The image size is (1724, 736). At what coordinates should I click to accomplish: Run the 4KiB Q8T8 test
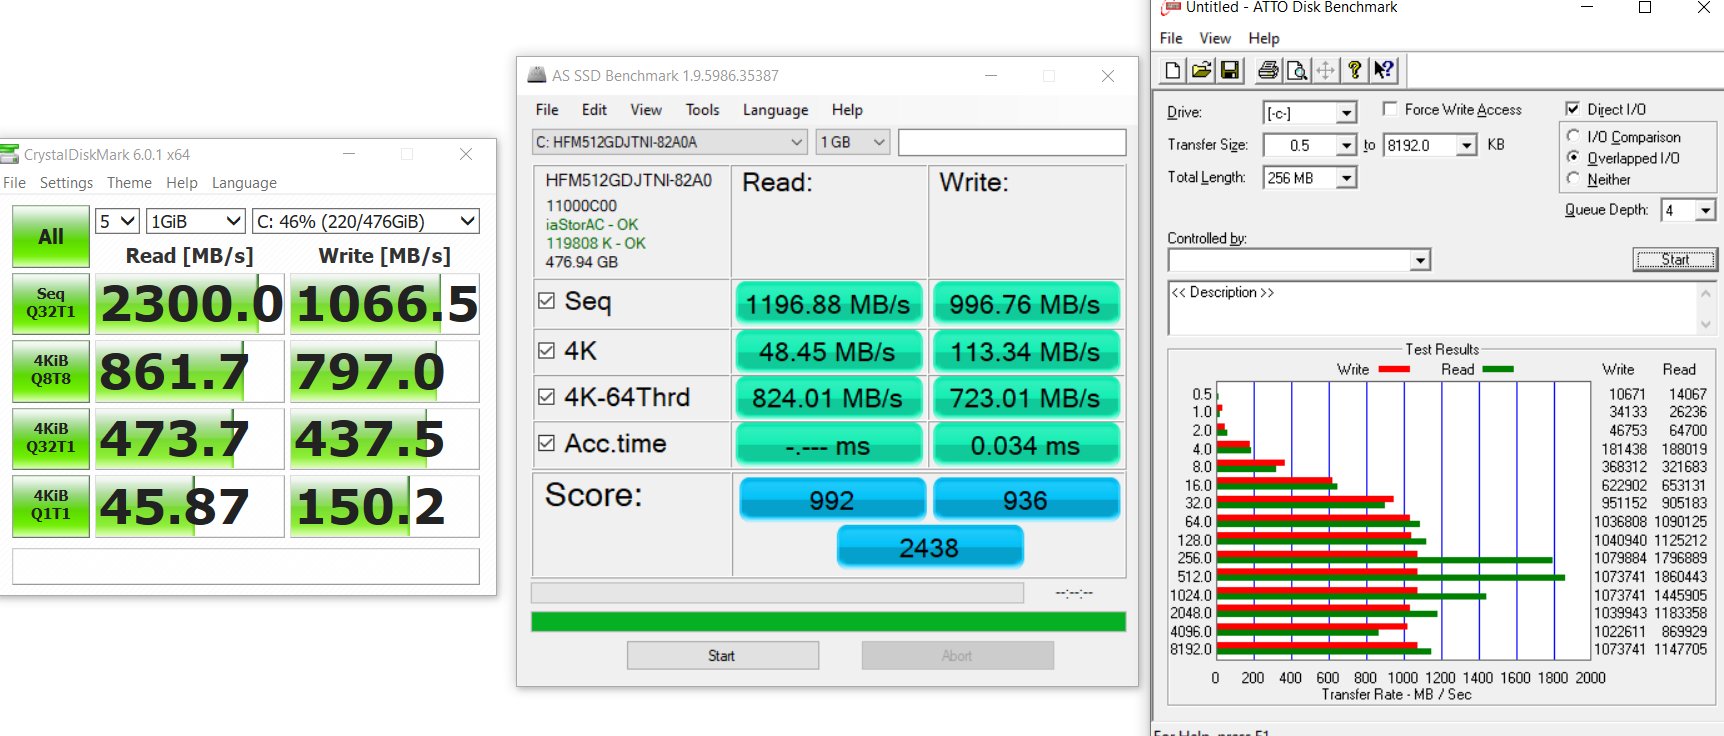point(51,371)
